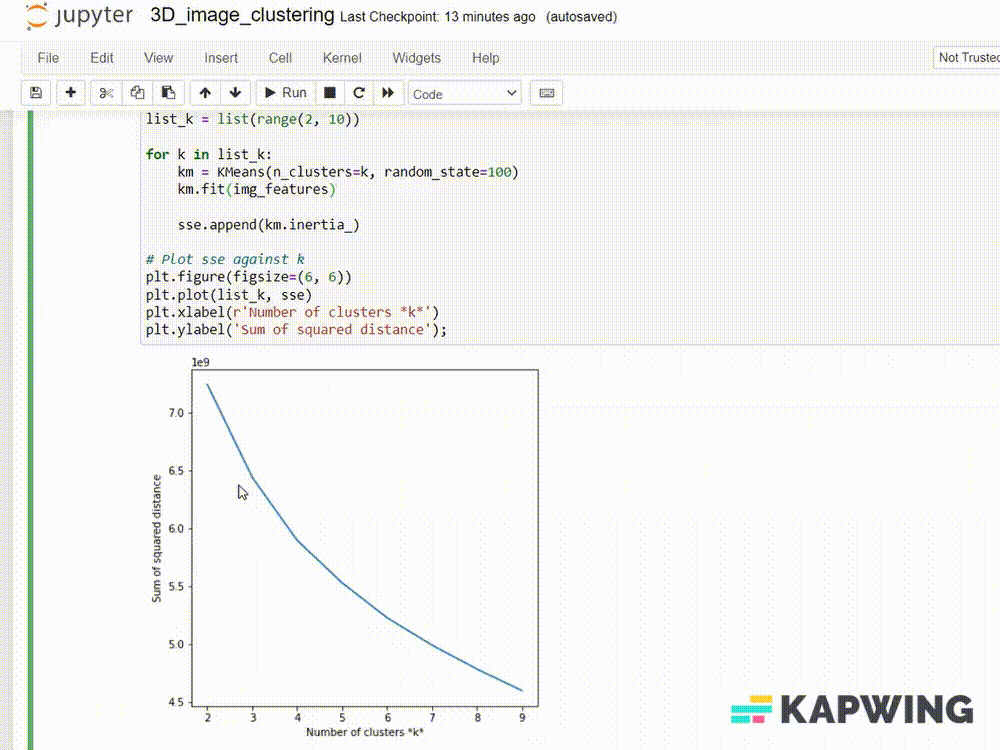
Task: Open the File menu
Action: (x=48, y=58)
